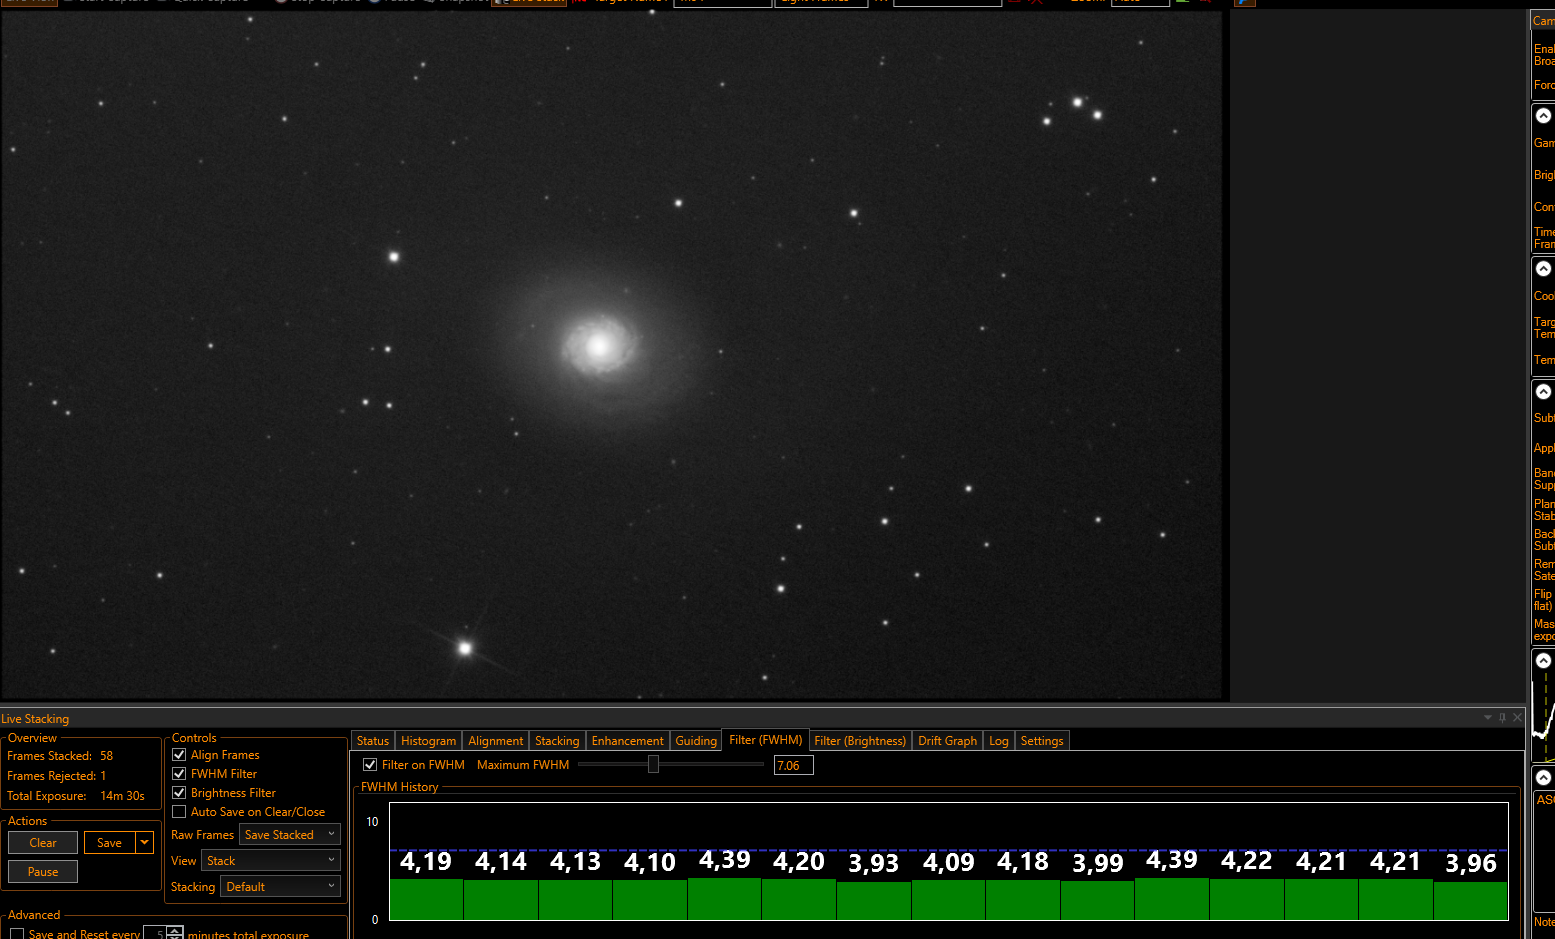Disable the FWHM Filter checkbox in Controls
The width and height of the screenshot is (1555, 939).
point(179,774)
